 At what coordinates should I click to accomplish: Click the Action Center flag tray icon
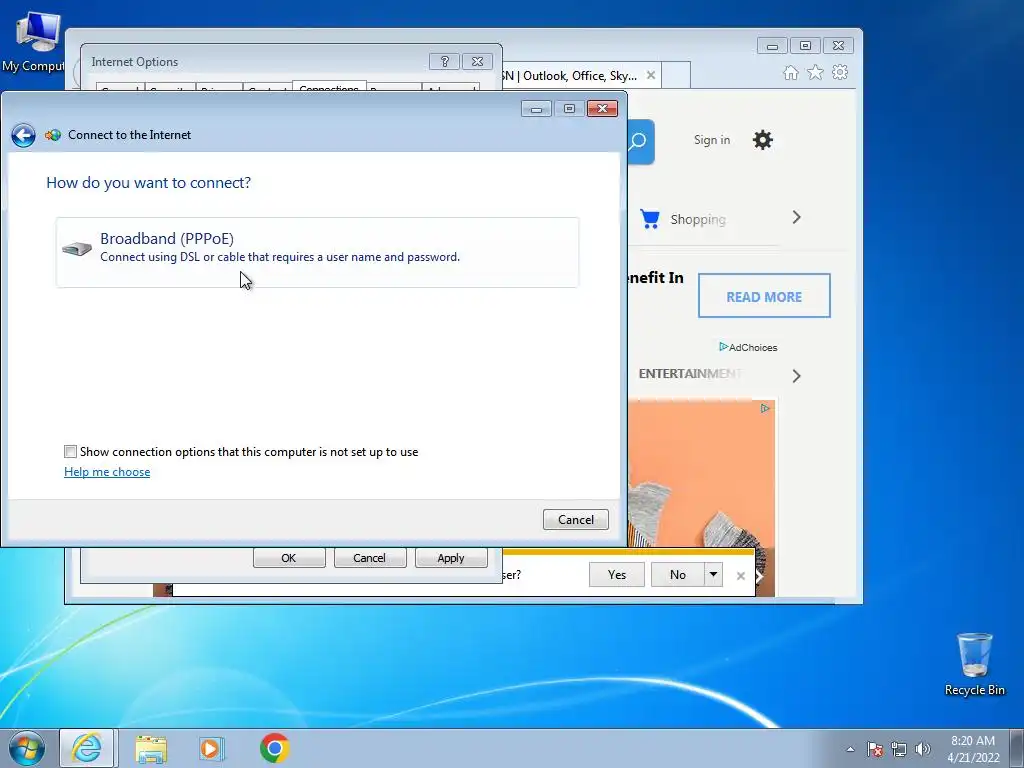point(875,749)
